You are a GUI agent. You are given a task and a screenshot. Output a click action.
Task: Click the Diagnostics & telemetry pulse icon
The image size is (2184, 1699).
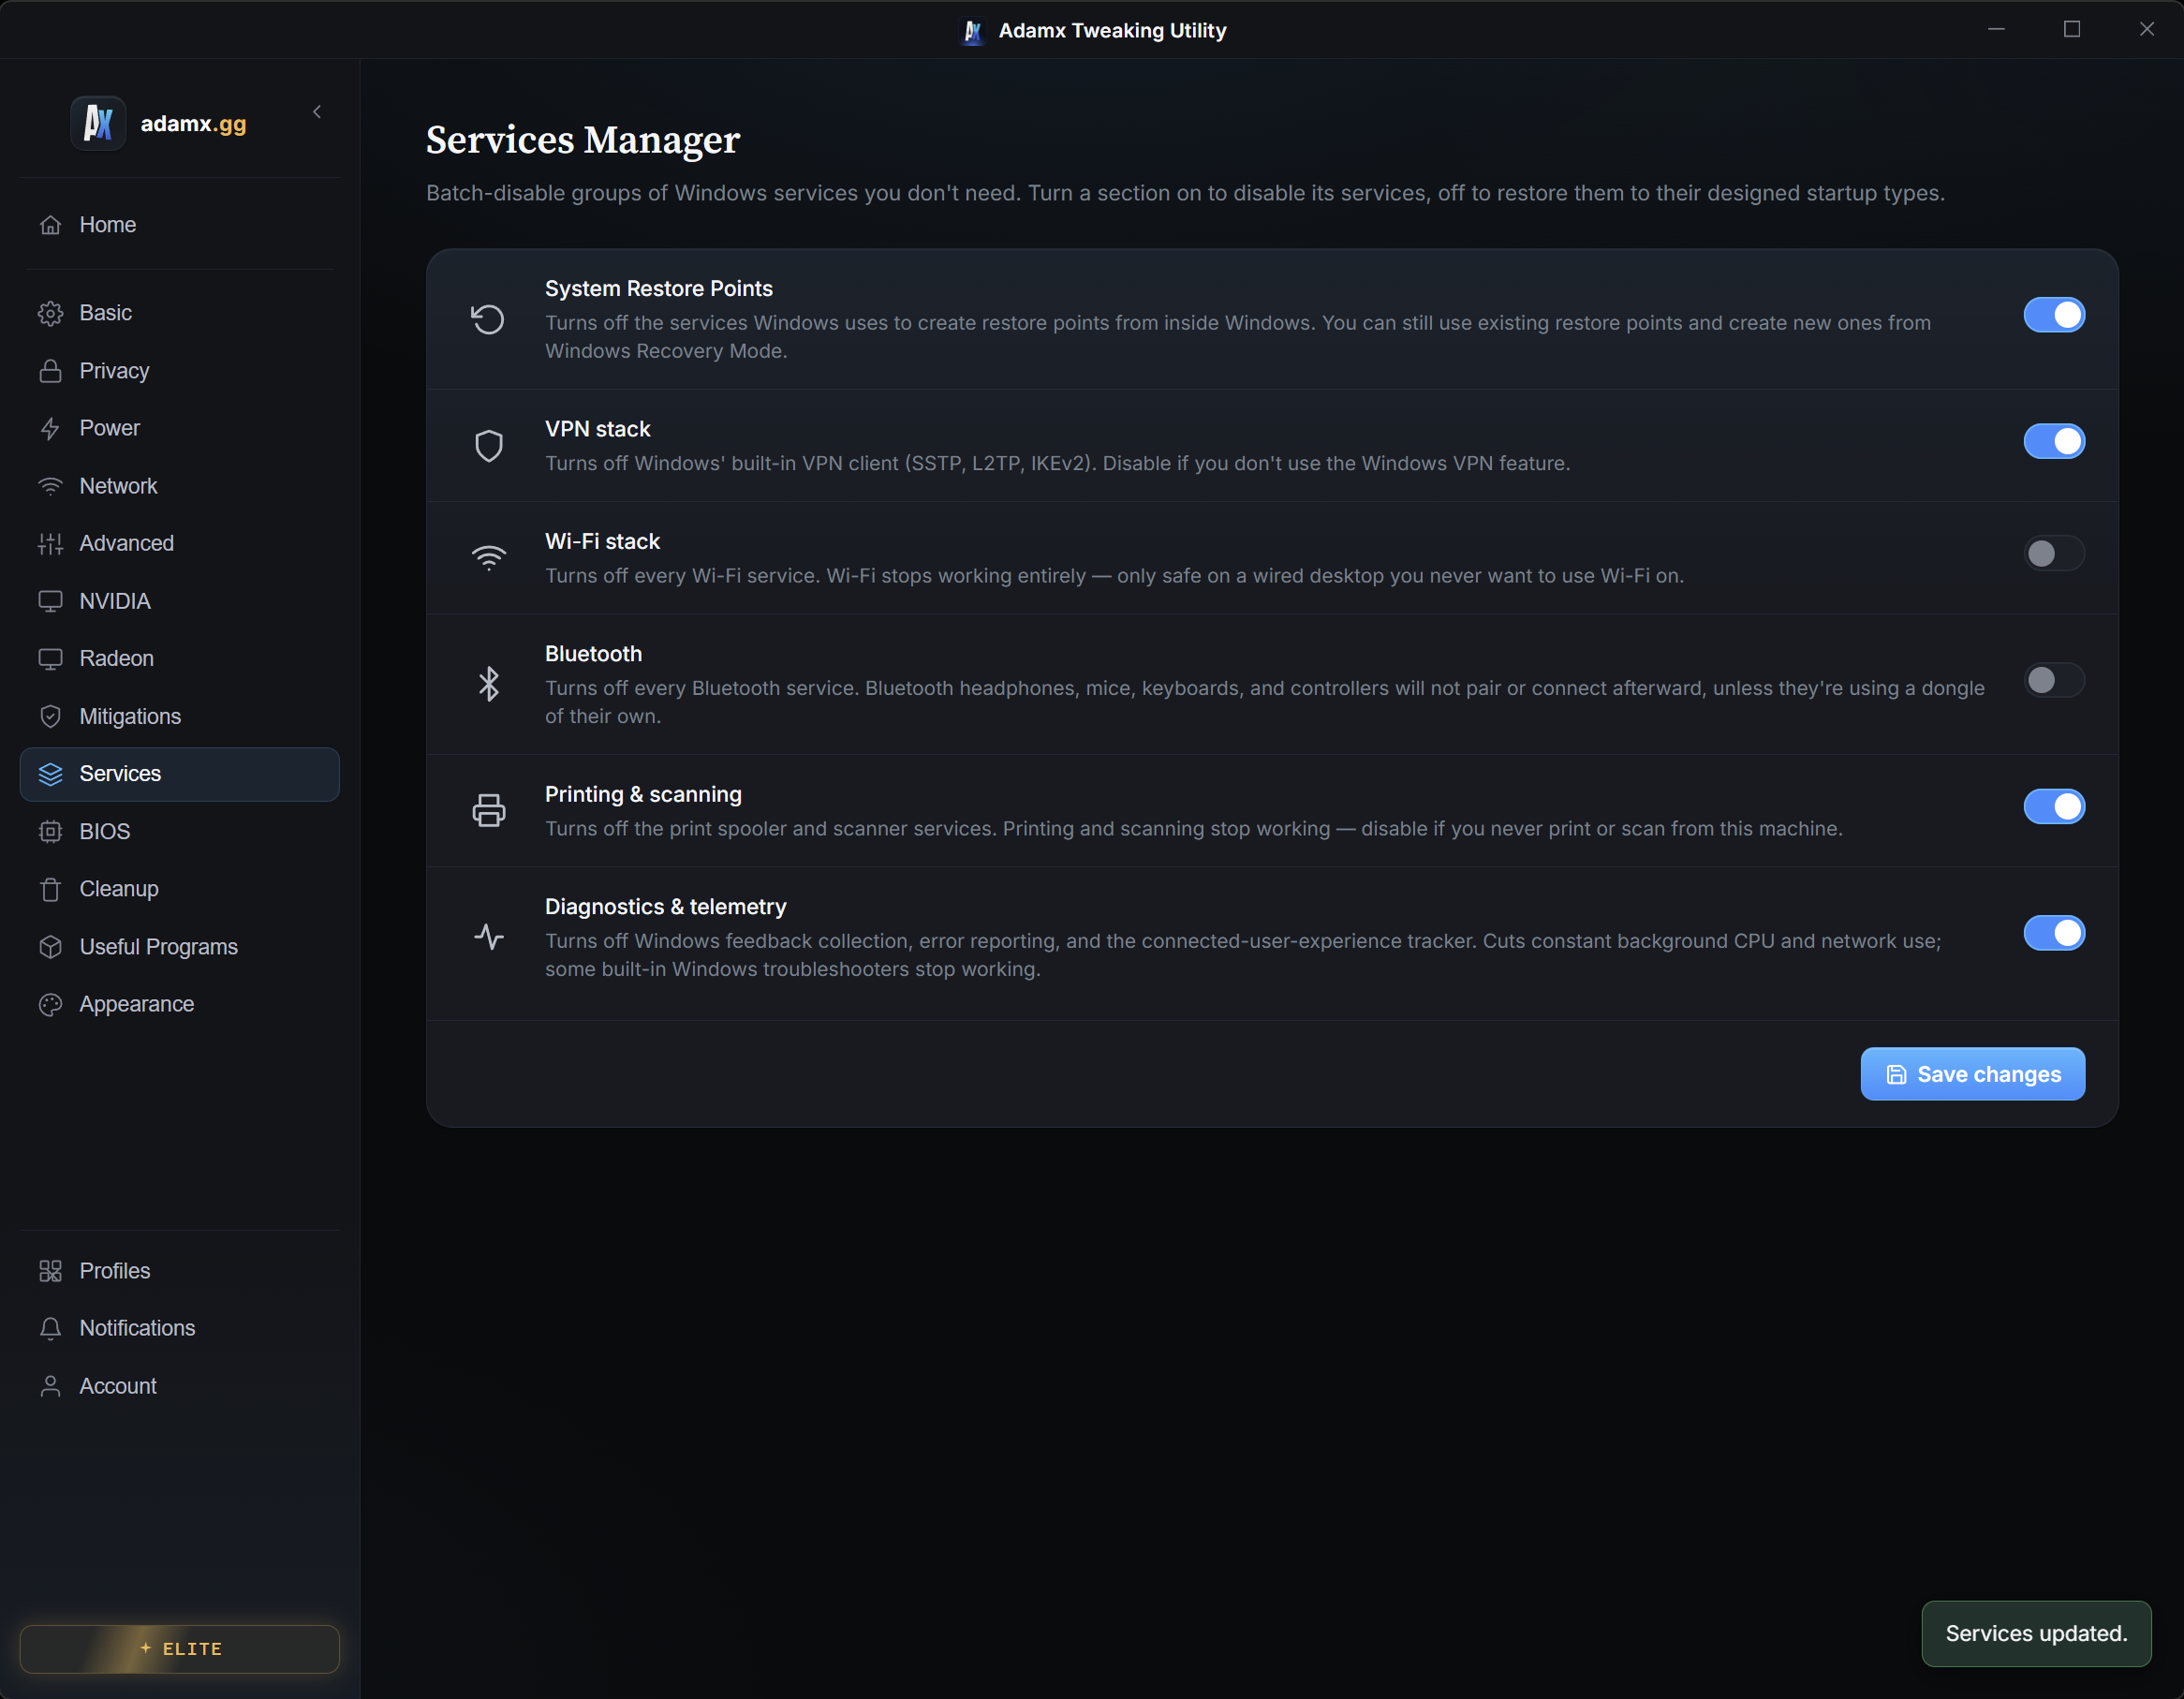tap(488, 937)
